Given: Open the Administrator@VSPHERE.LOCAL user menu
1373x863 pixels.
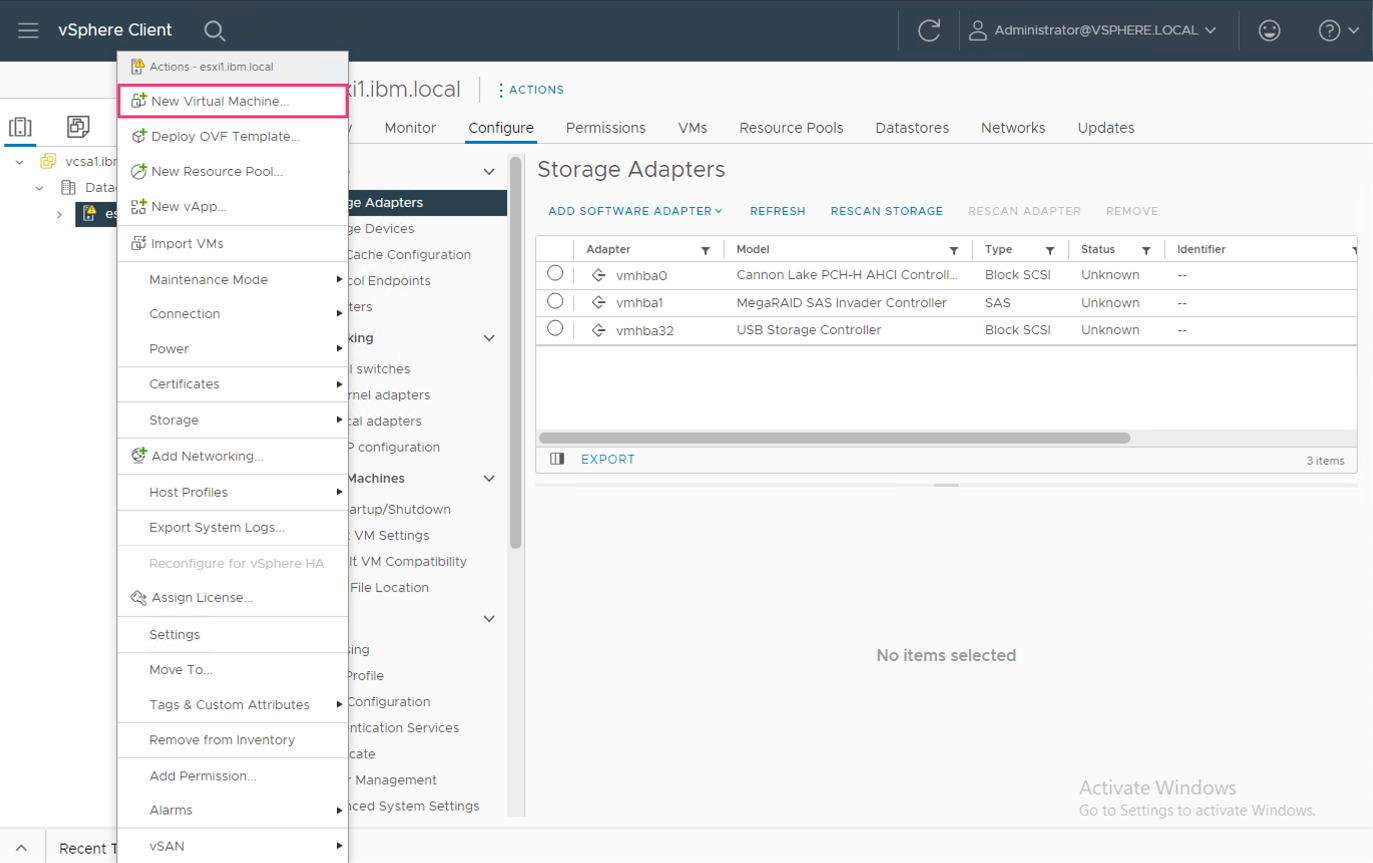Looking at the screenshot, I should (1092, 30).
